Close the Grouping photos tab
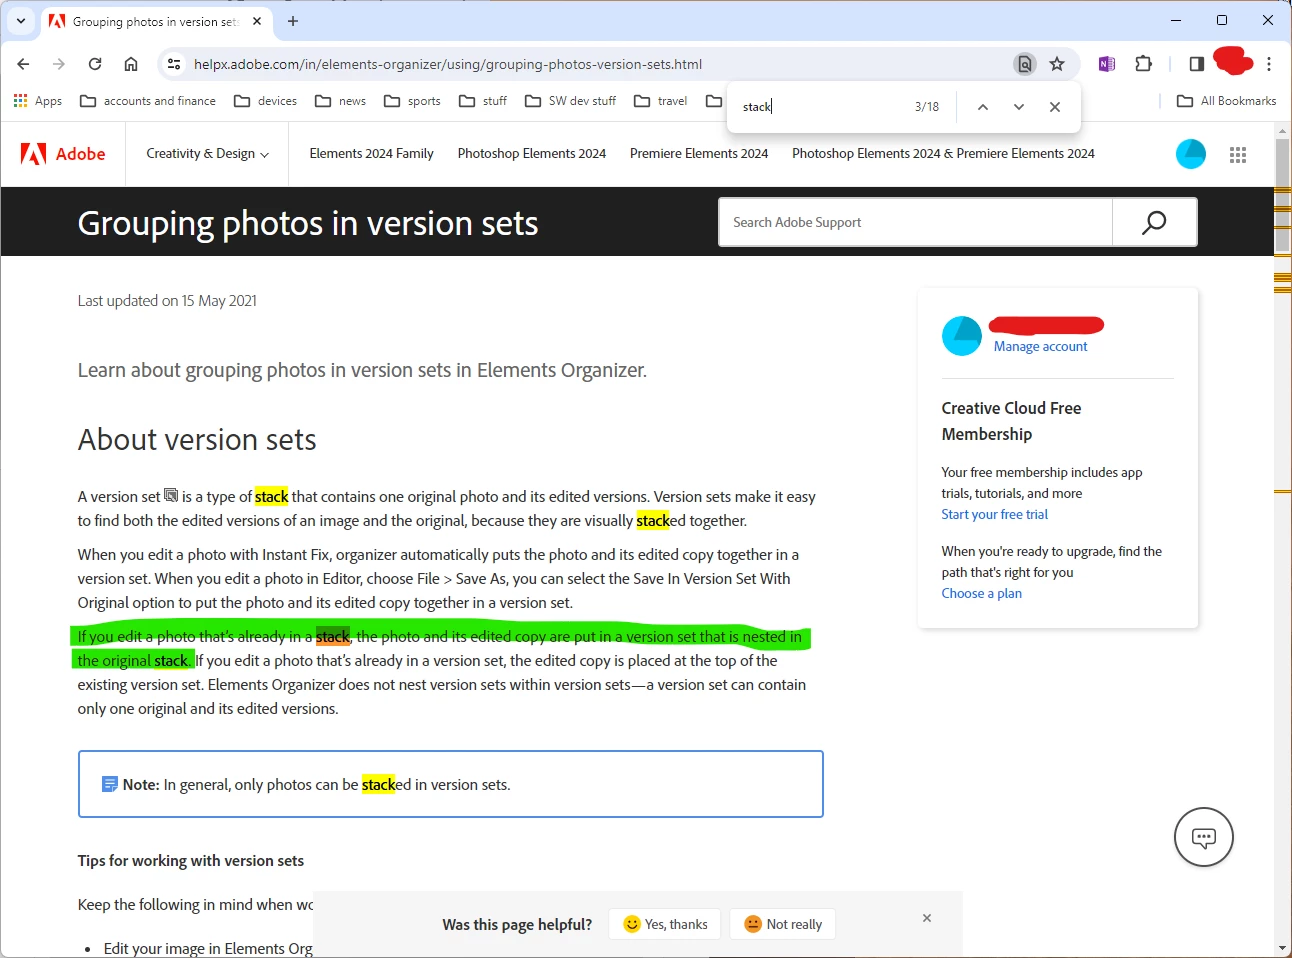 point(257,21)
